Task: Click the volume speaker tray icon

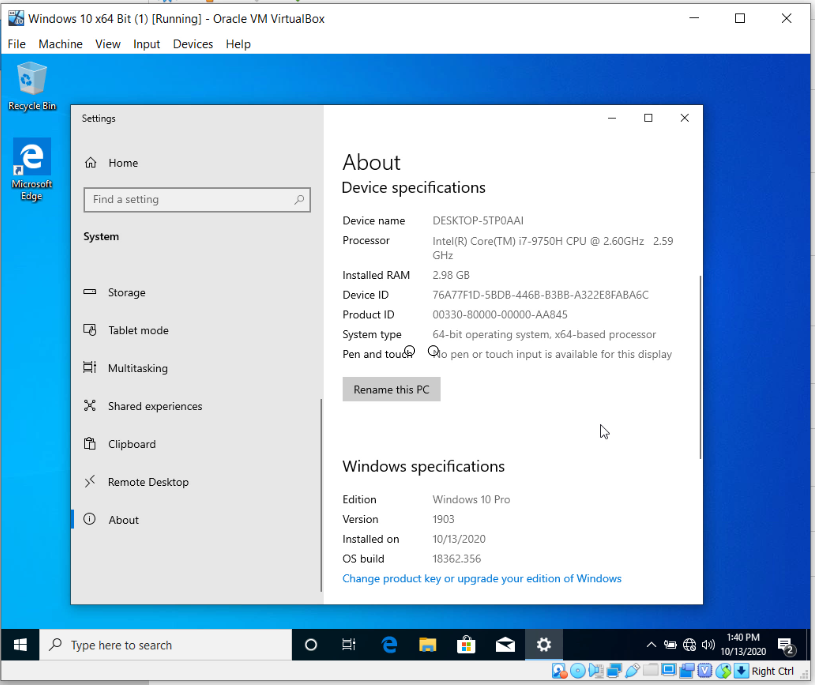Action: 708,645
